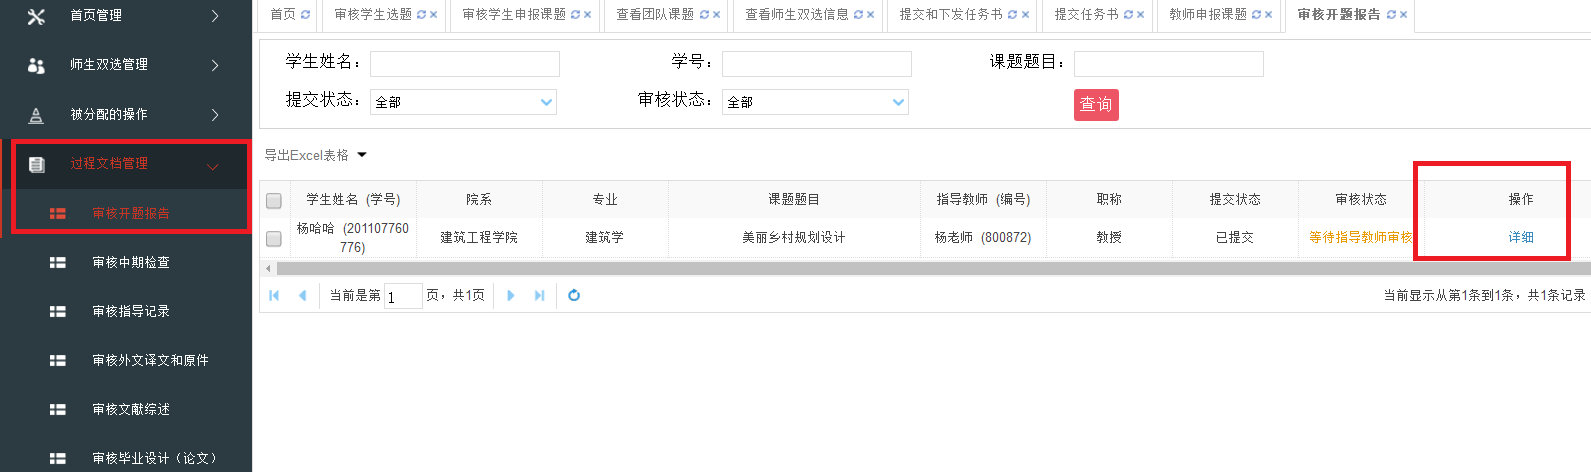The image size is (1591, 472).
Task: Go to first page arrow icon
Action: click(274, 295)
